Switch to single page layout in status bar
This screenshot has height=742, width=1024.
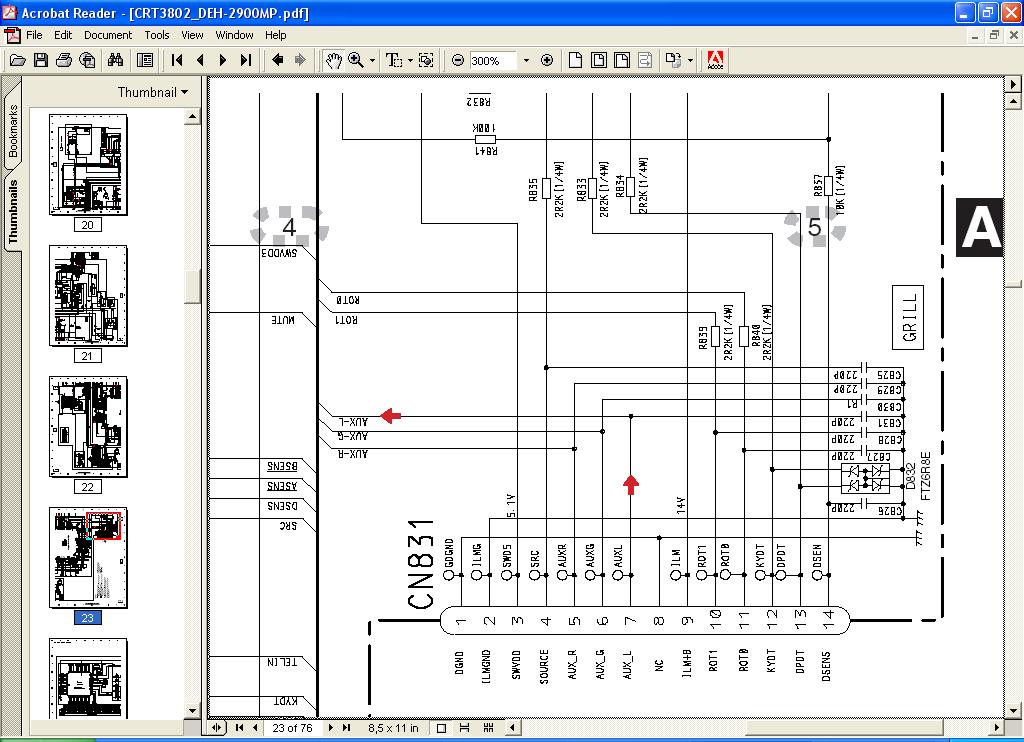click(x=441, y=728)
